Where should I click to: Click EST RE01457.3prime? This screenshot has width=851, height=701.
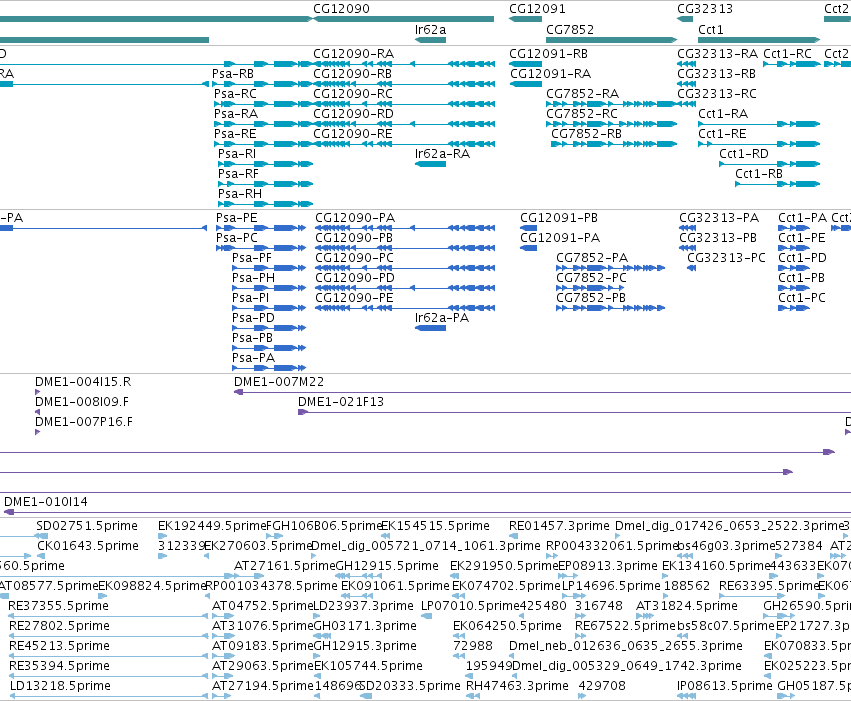559,526
